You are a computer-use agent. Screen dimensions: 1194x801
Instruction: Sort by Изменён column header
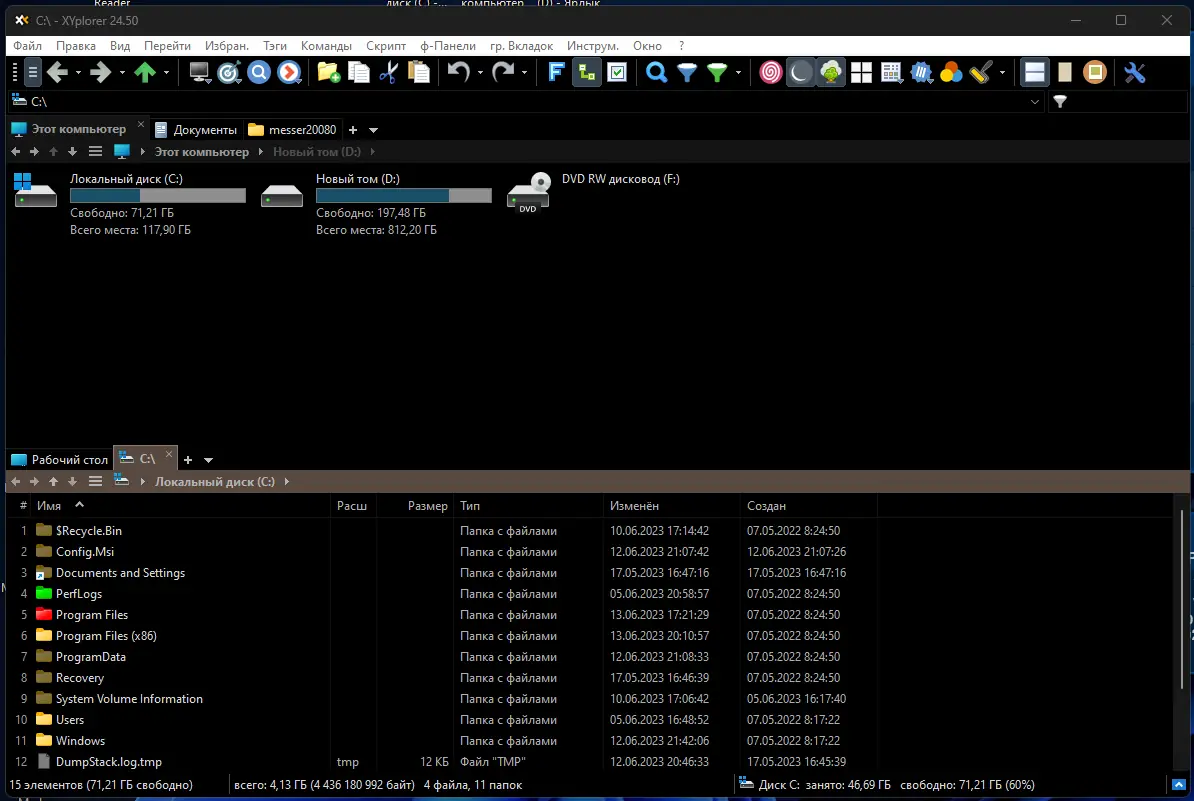(634, 506)
